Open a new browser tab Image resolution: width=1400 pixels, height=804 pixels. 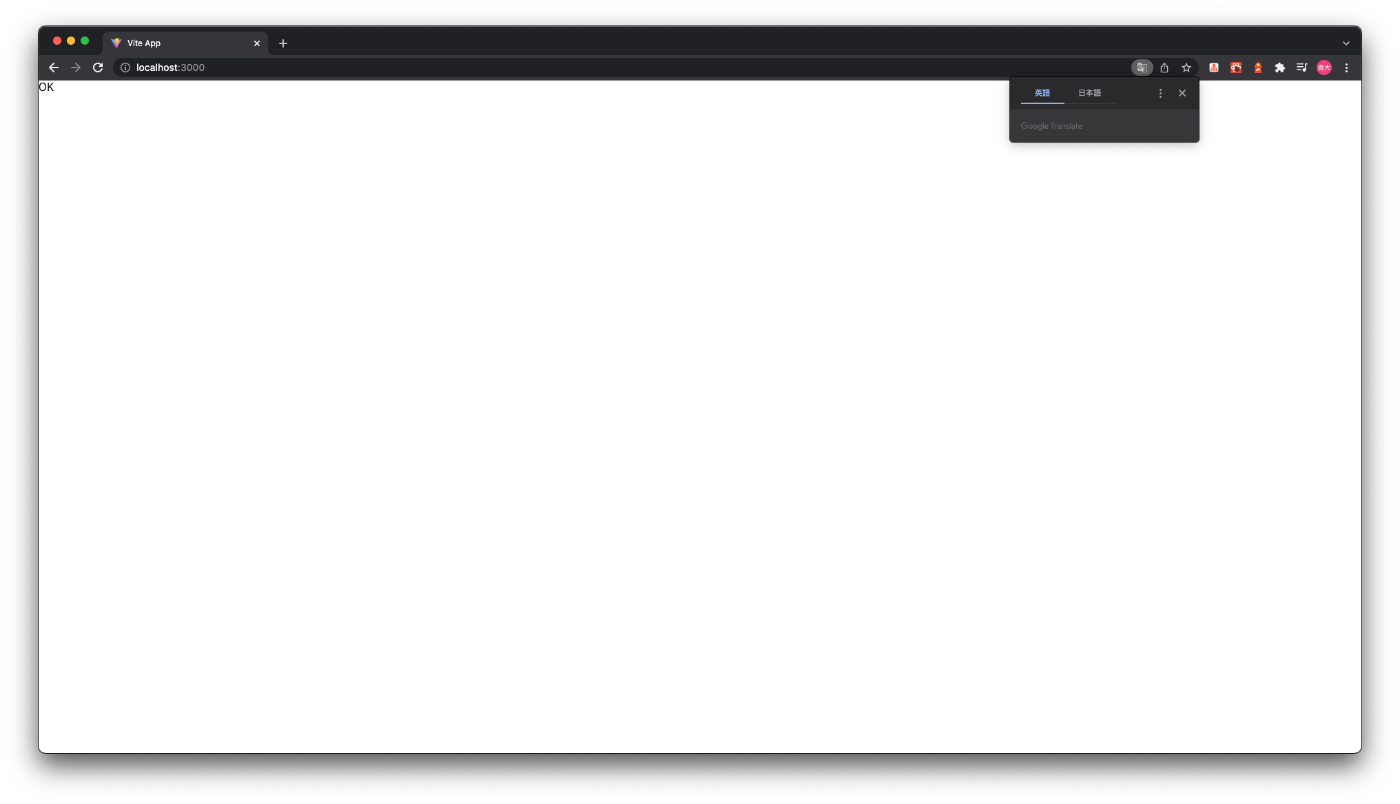[x=283, y=43]
